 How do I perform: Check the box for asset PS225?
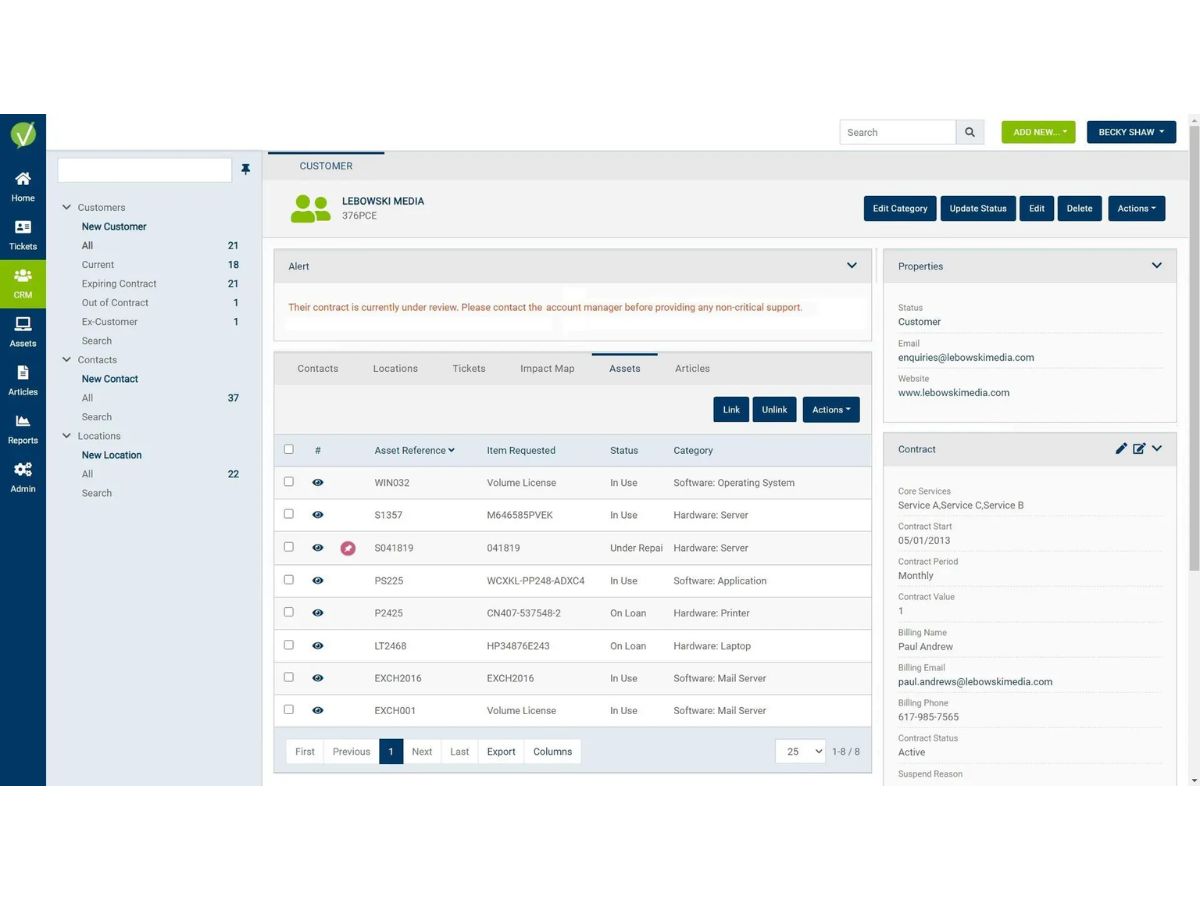tap(289, 580)
